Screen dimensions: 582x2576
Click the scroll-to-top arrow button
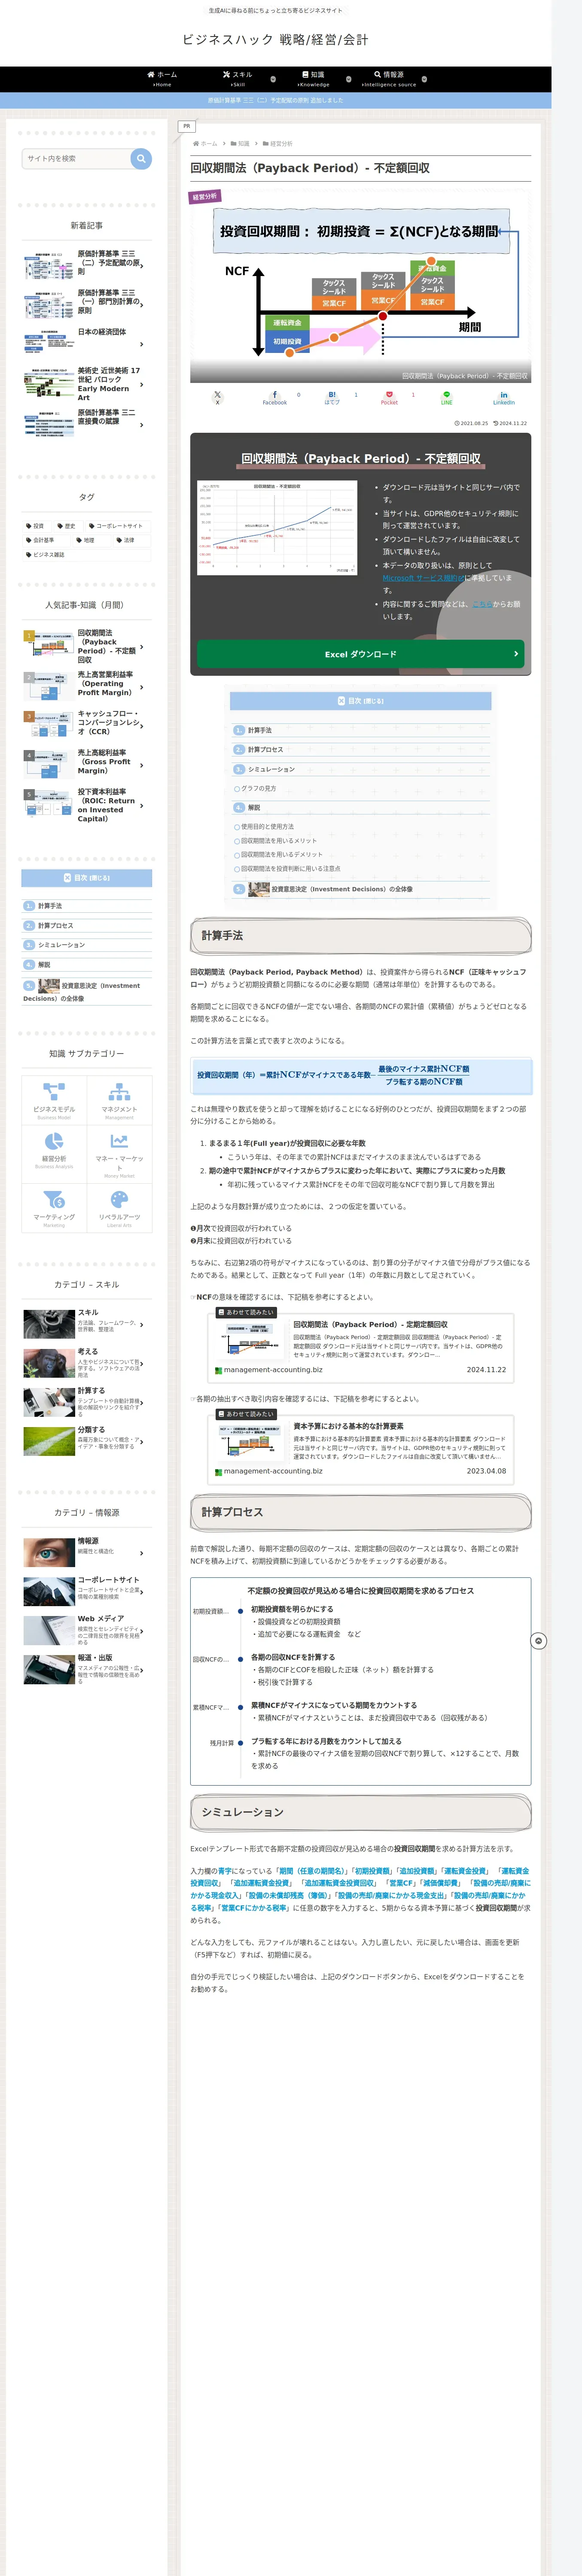[538, 1641]
